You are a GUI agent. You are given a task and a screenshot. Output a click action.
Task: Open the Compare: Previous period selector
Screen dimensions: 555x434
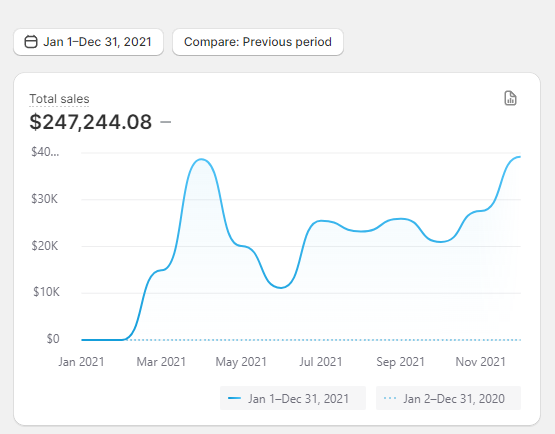coord(258,42)
